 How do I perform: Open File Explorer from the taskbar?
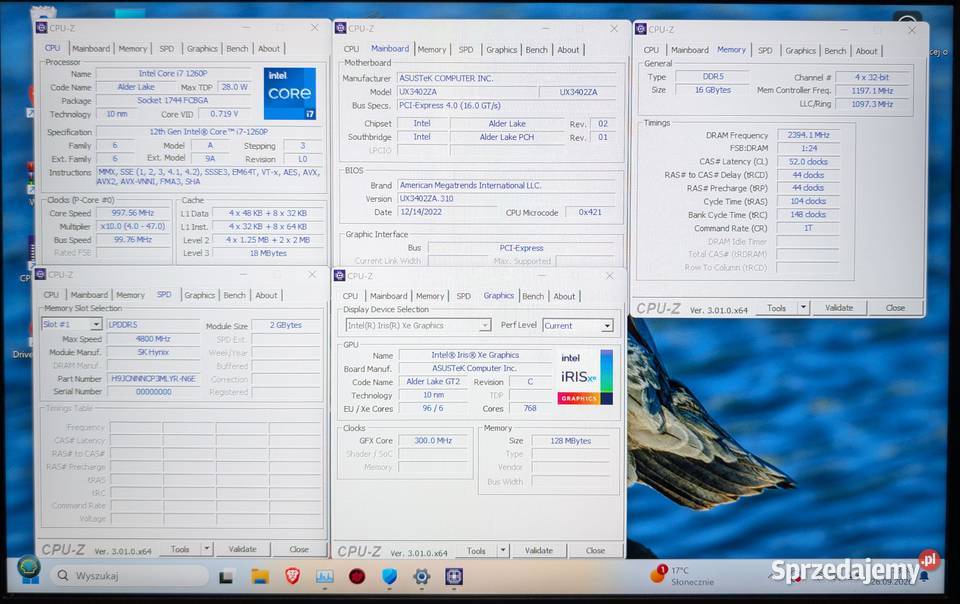click(260, 576)
